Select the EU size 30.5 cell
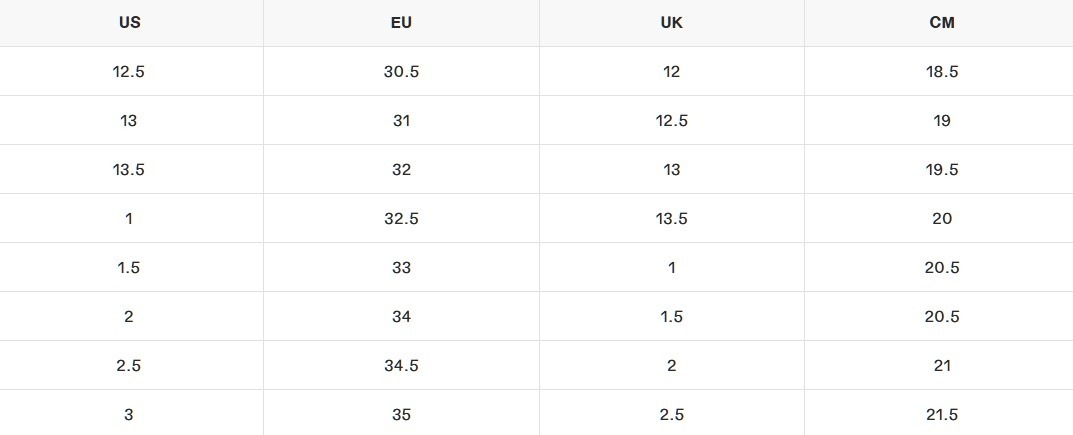Viewport: 1073px width, 435px height. [x=401, y=72]
